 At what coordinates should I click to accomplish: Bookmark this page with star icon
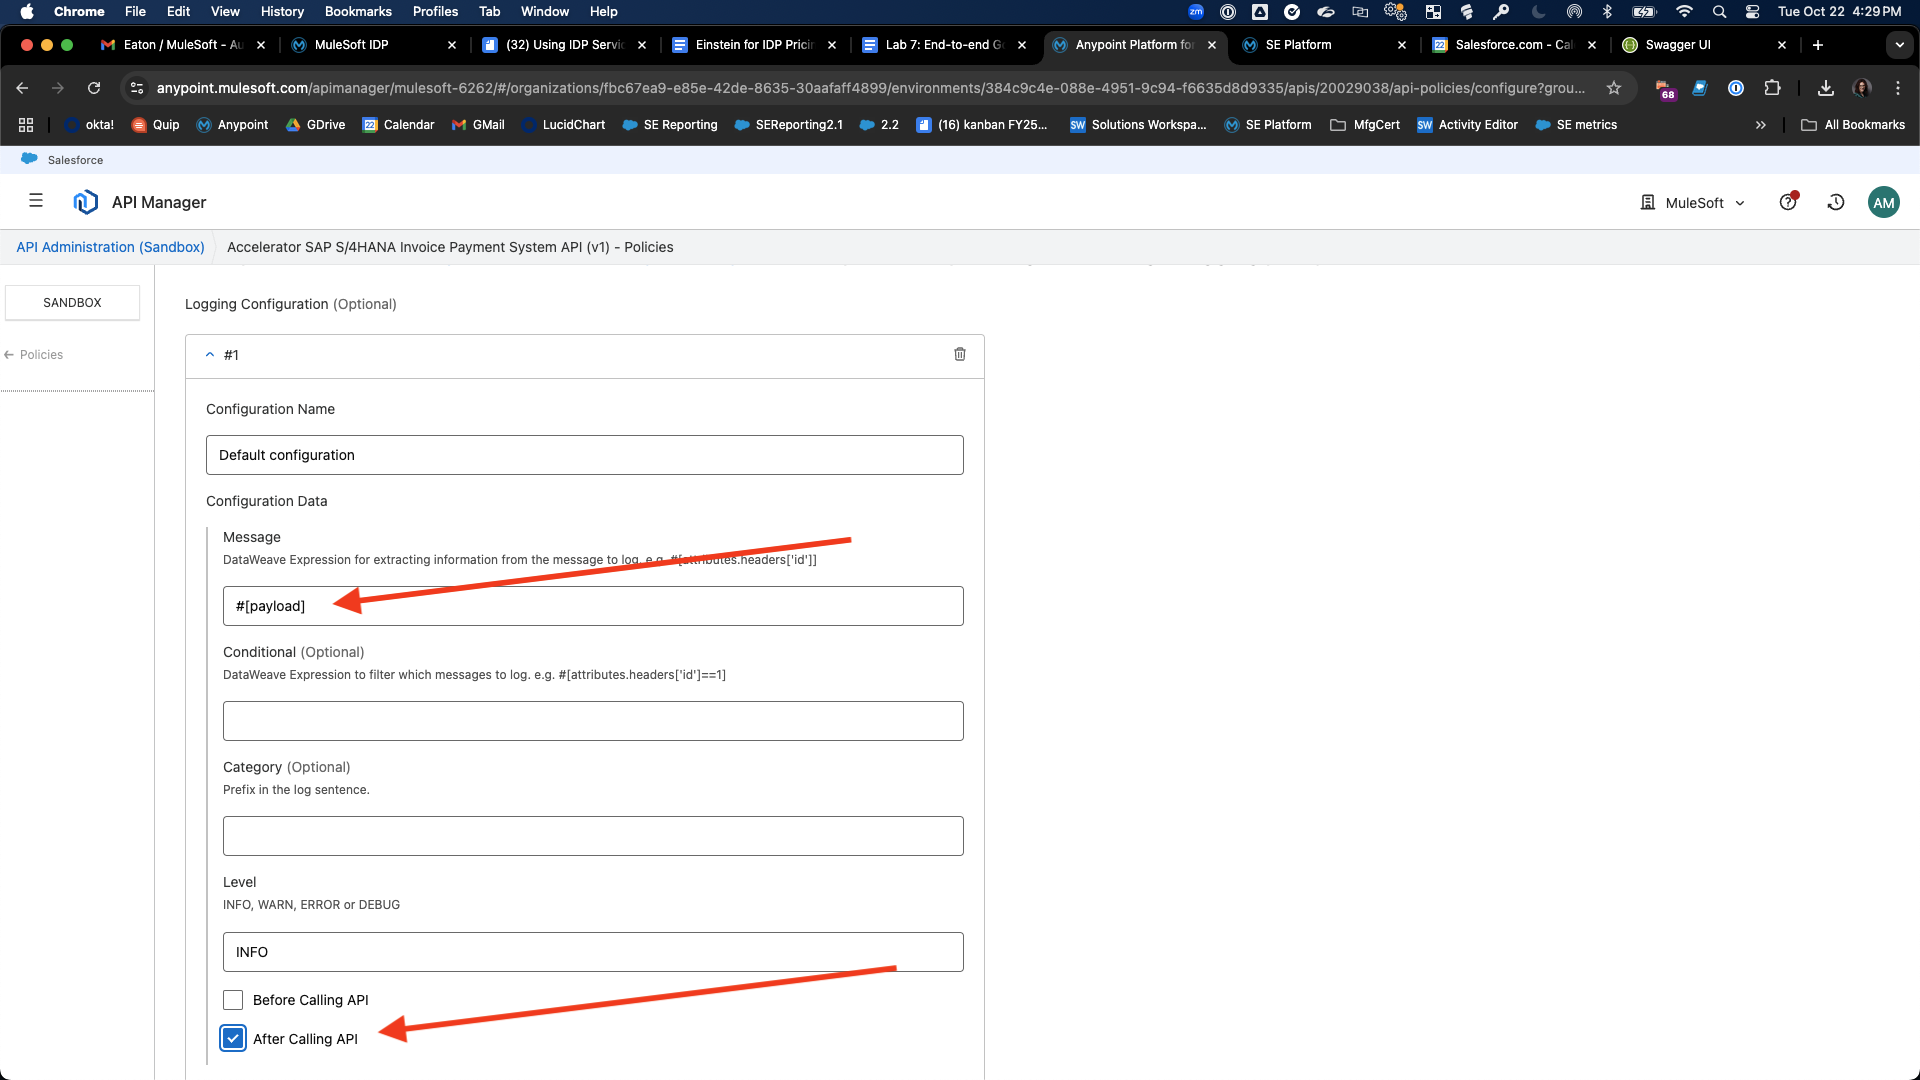point(1613,88)
